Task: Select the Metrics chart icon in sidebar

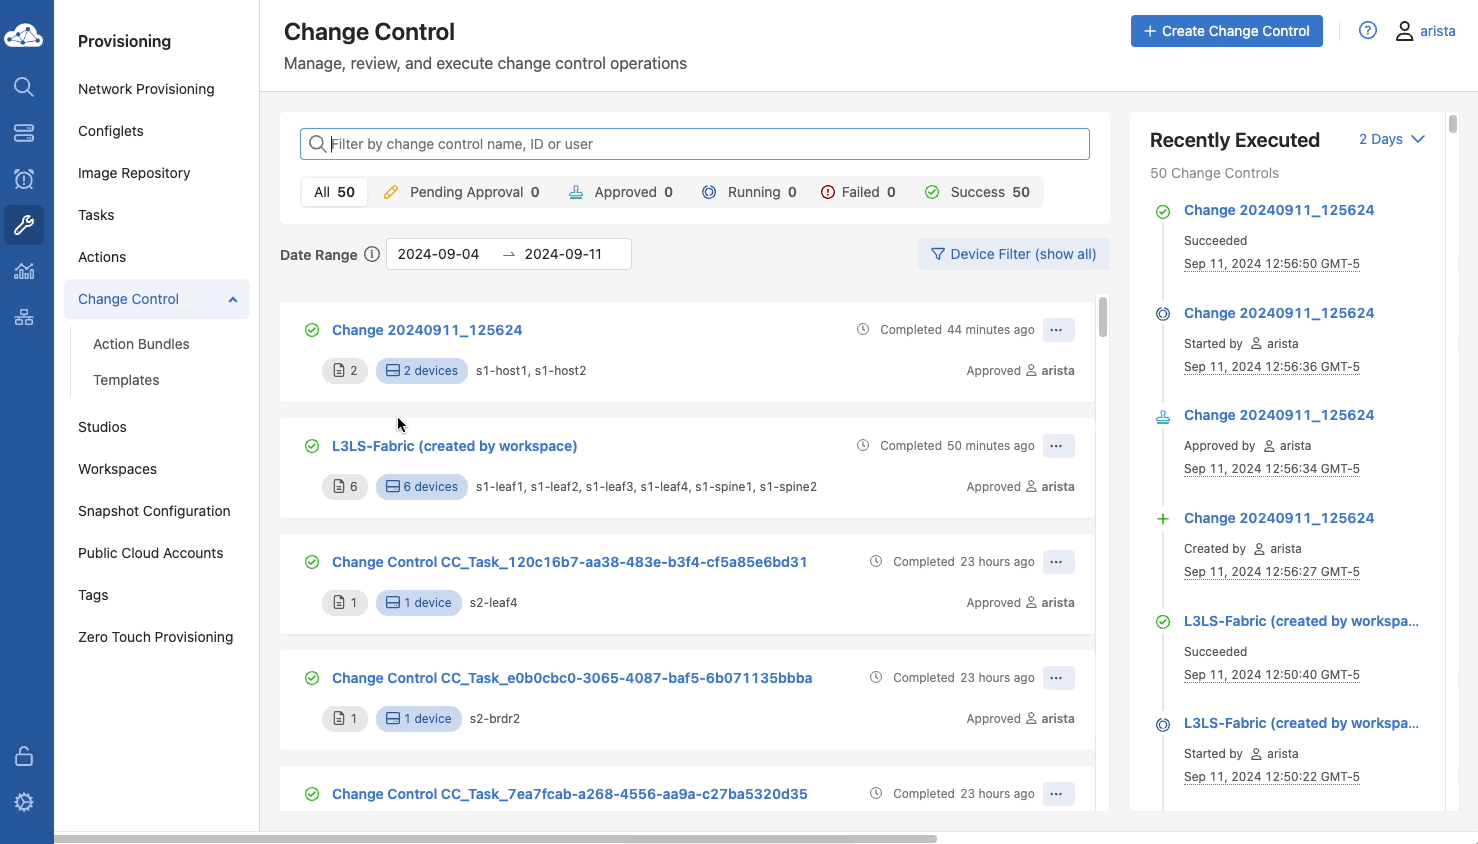Action: pyautogui.click(x=24, y=271)
